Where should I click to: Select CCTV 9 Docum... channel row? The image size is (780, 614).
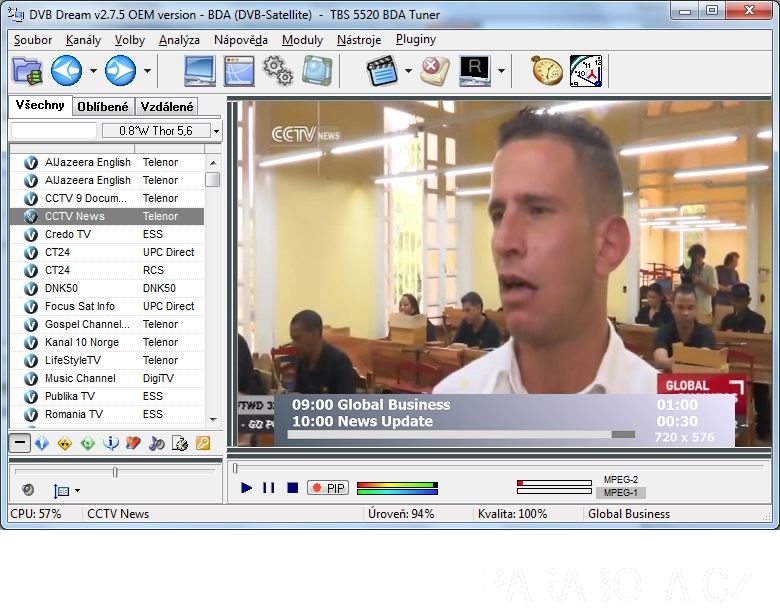tap(107, 198)
